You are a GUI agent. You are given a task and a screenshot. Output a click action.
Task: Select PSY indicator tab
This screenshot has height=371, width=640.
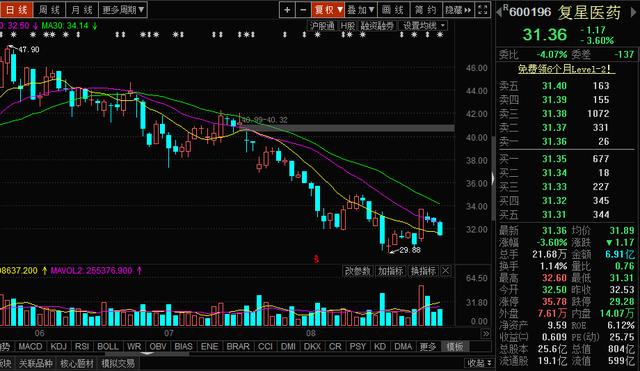click(358, 347)
